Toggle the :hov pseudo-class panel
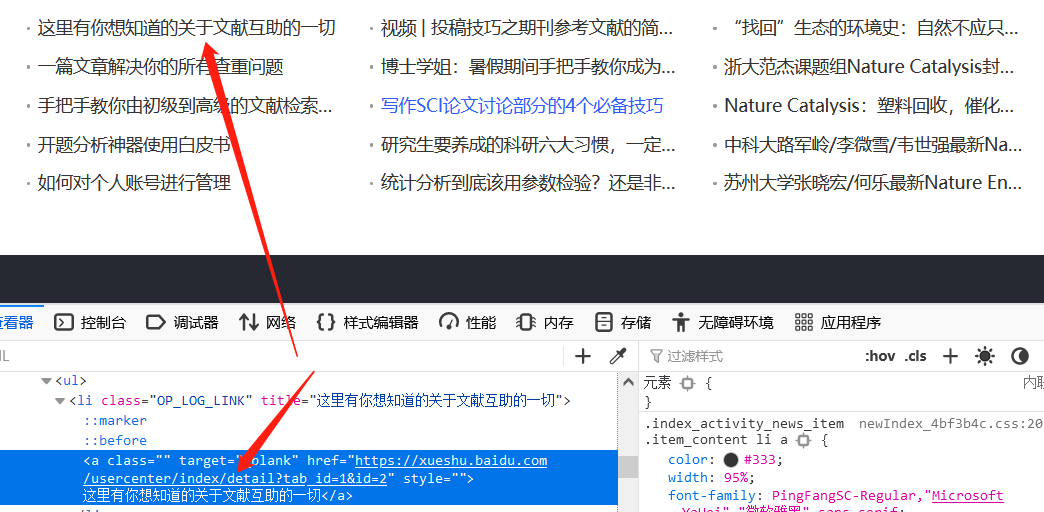1044x512 pixels. point(880,356)
